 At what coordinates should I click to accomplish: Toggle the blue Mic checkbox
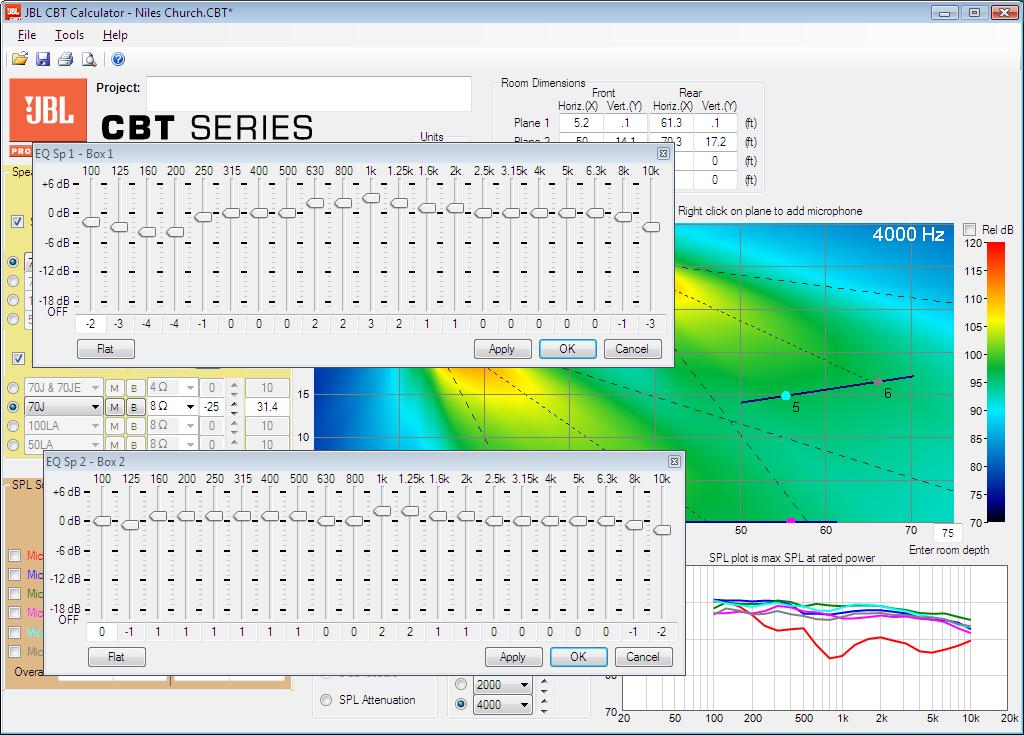pos(14,574)
